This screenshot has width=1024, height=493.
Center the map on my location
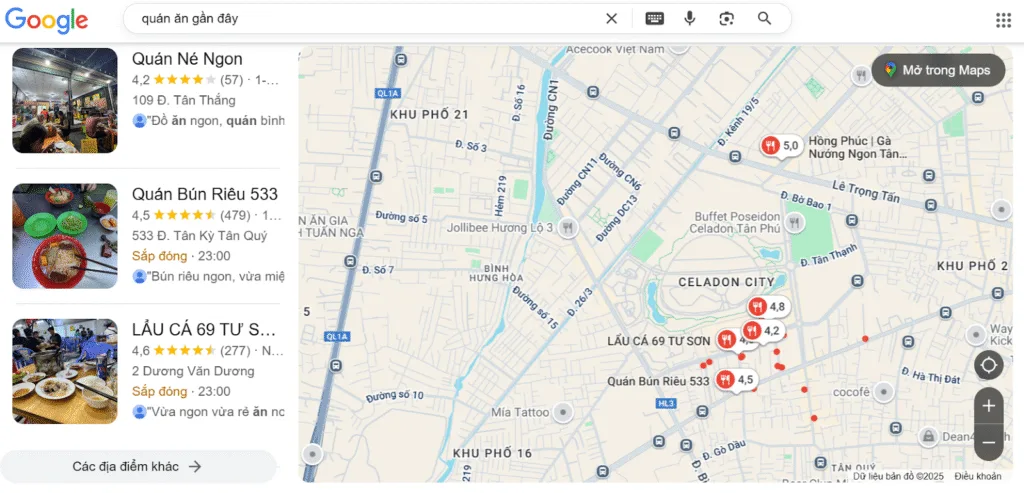pyautogui.click(x=988, y=365)
